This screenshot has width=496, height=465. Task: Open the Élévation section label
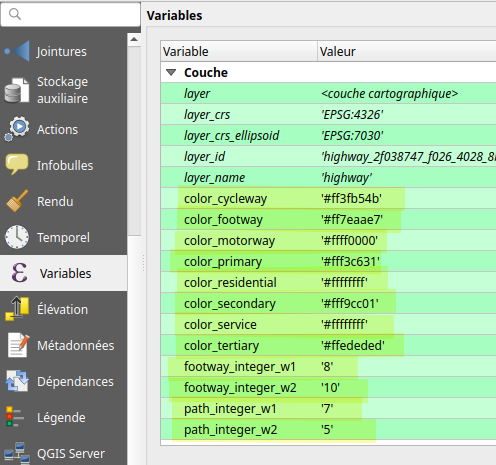pos(62,309)
